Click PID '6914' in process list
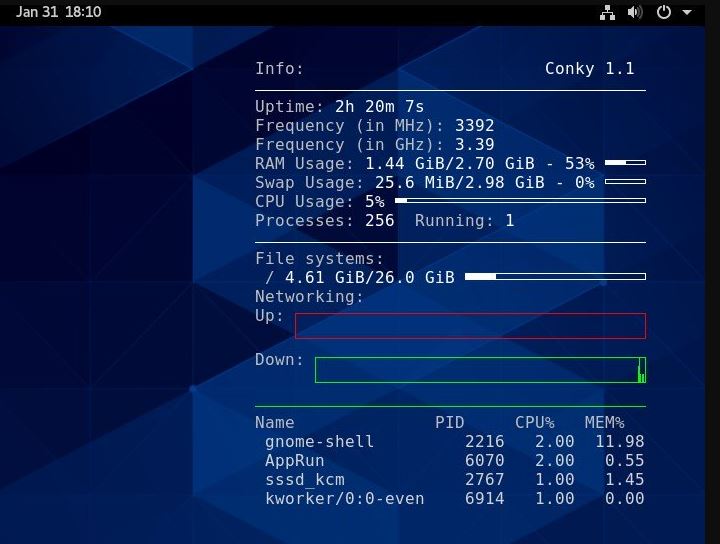 484,499
